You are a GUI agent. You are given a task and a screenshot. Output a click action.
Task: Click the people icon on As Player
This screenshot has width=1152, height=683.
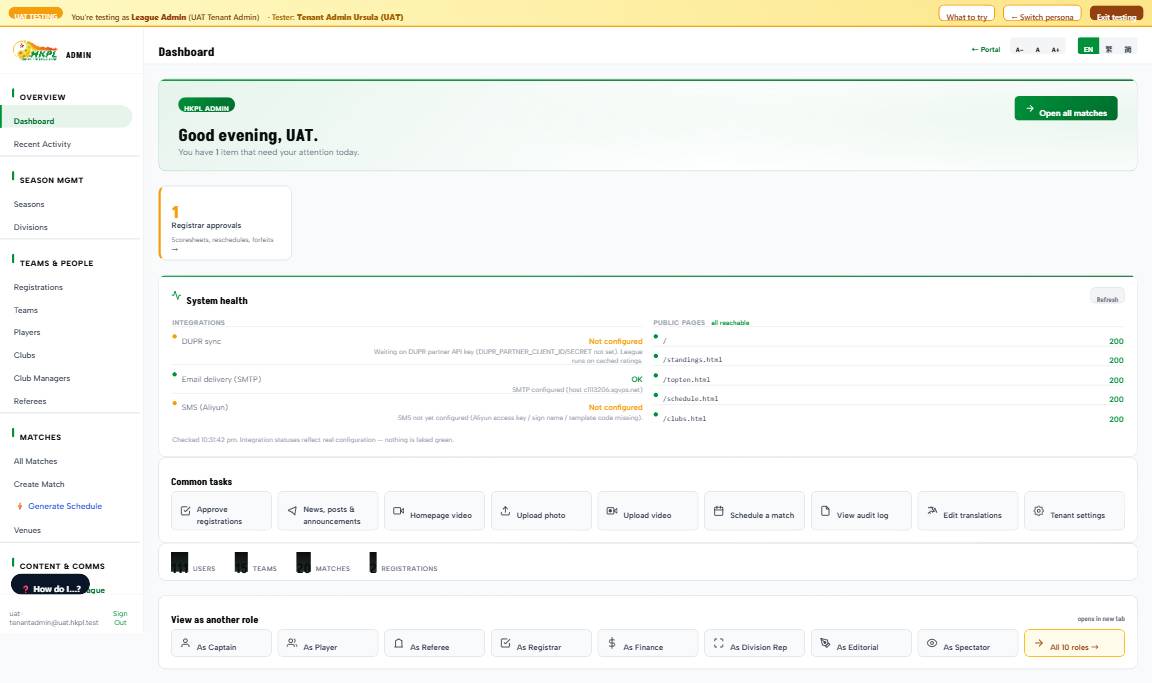coord(292,643)
